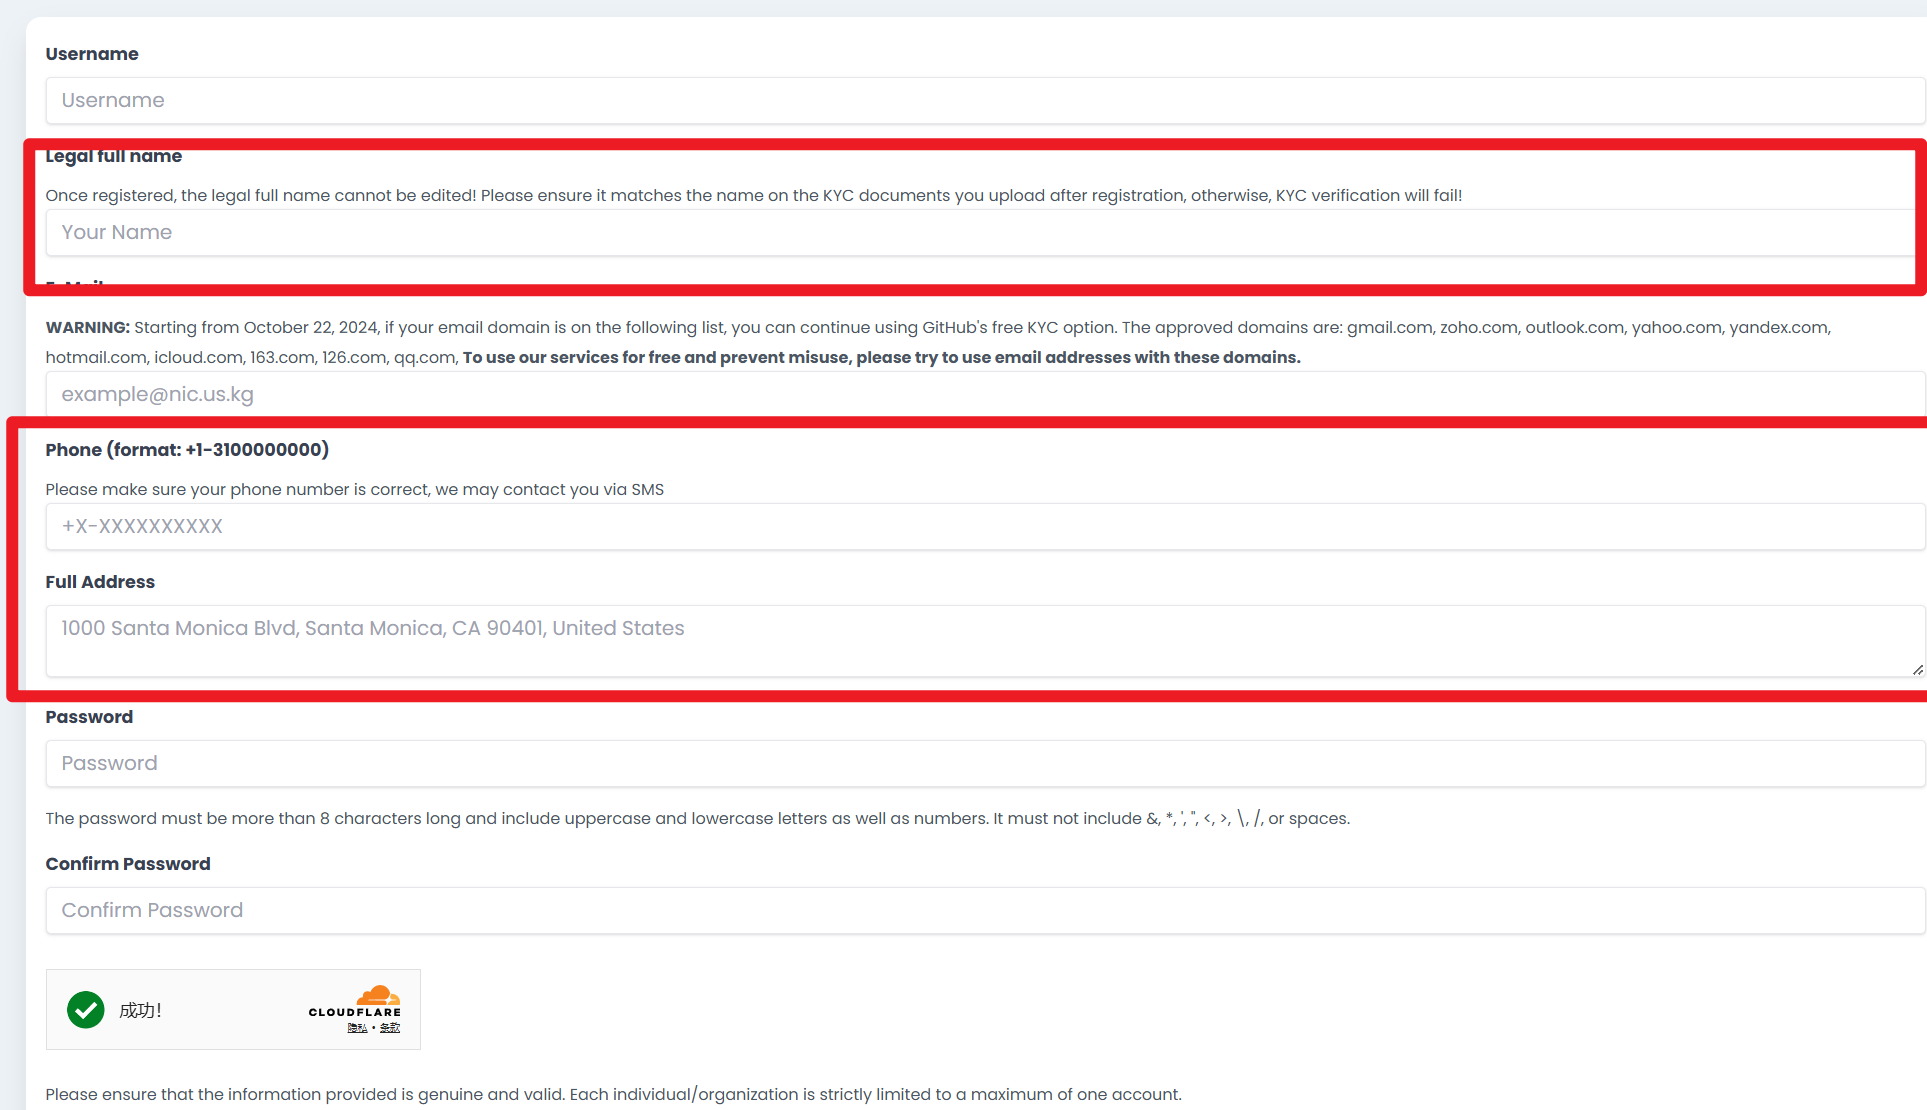Click the 成功! success text in captcha
This screenshot has height=1110, width=1927.
pyautogui.click(x=140, y=1010)
